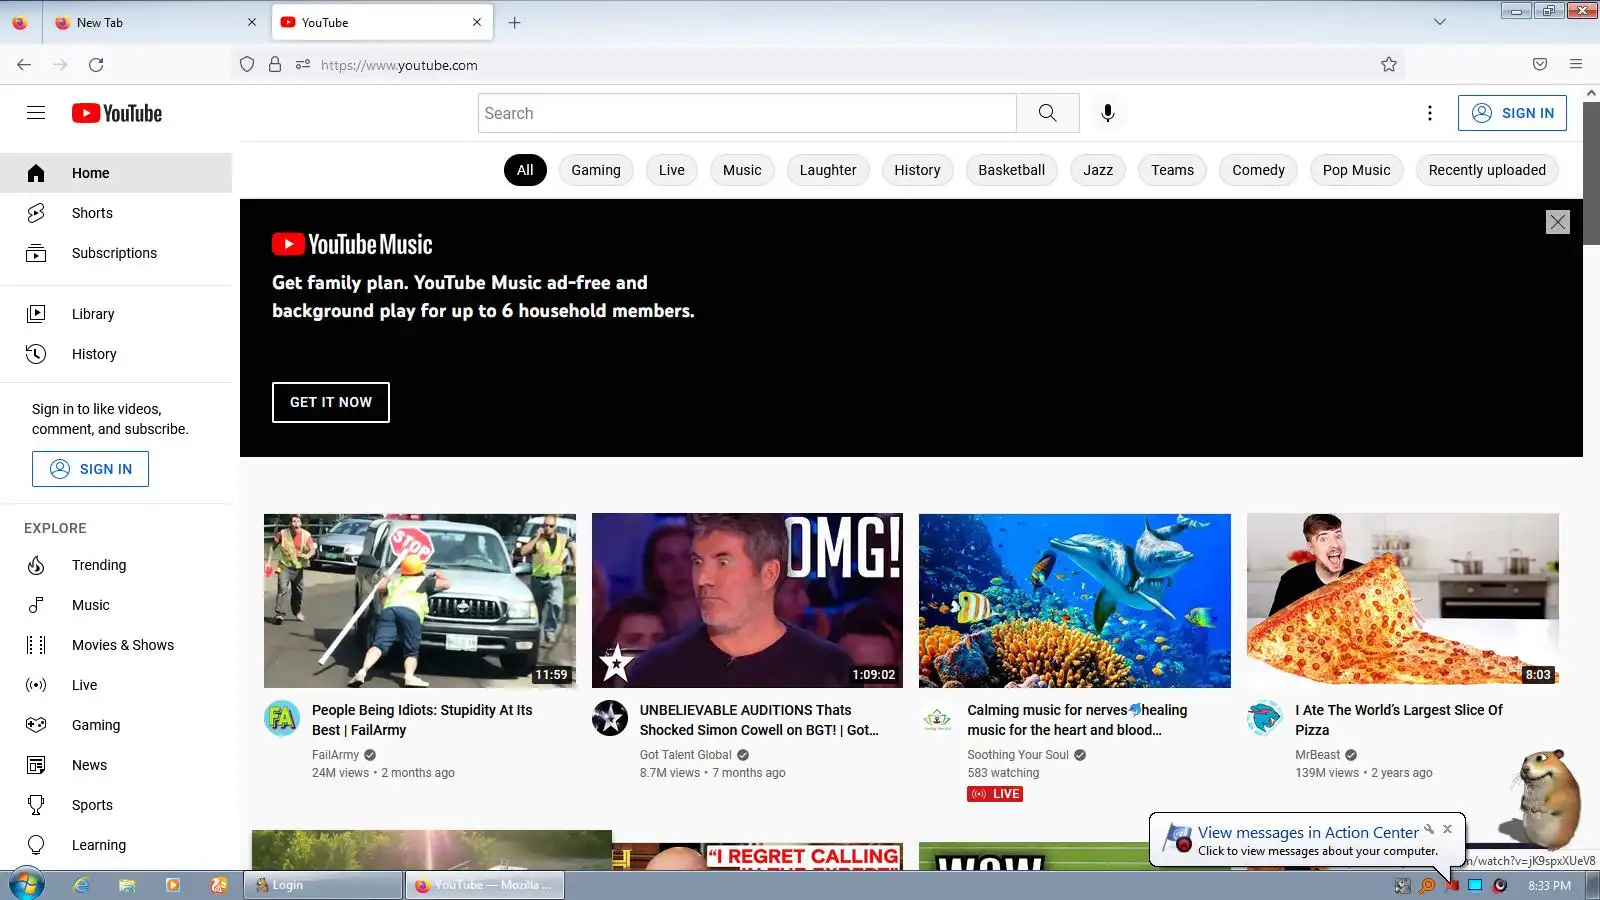
Task: Select the Jazz filter chip
Action: [1098, 170]
